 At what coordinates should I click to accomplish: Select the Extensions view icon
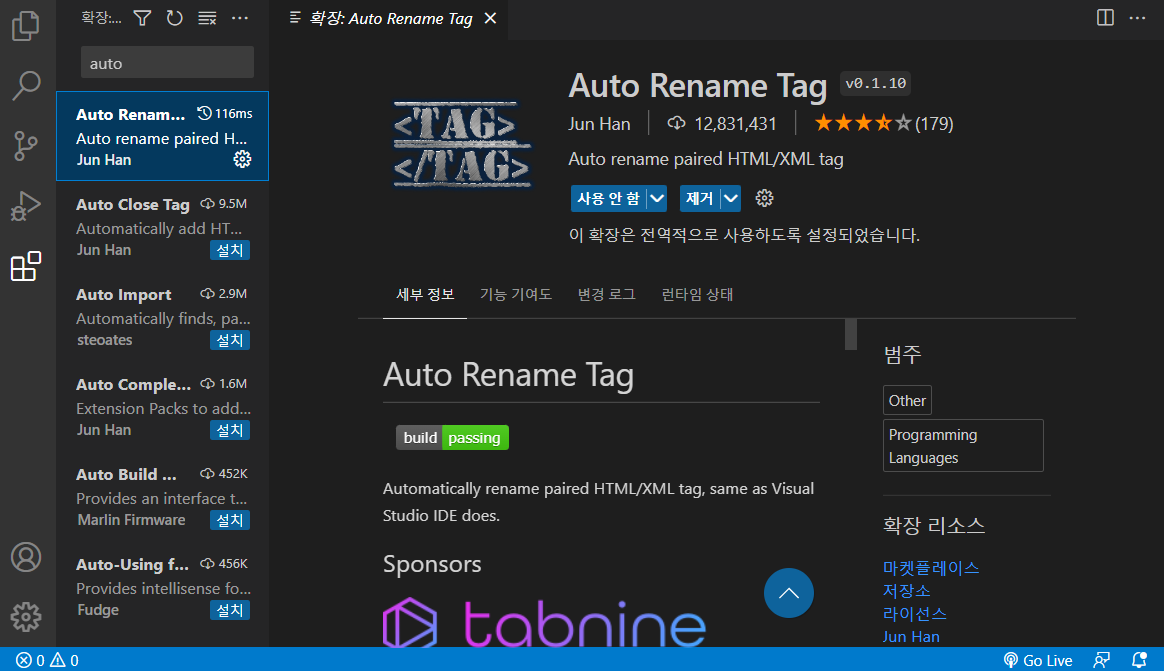click(26, 266)
